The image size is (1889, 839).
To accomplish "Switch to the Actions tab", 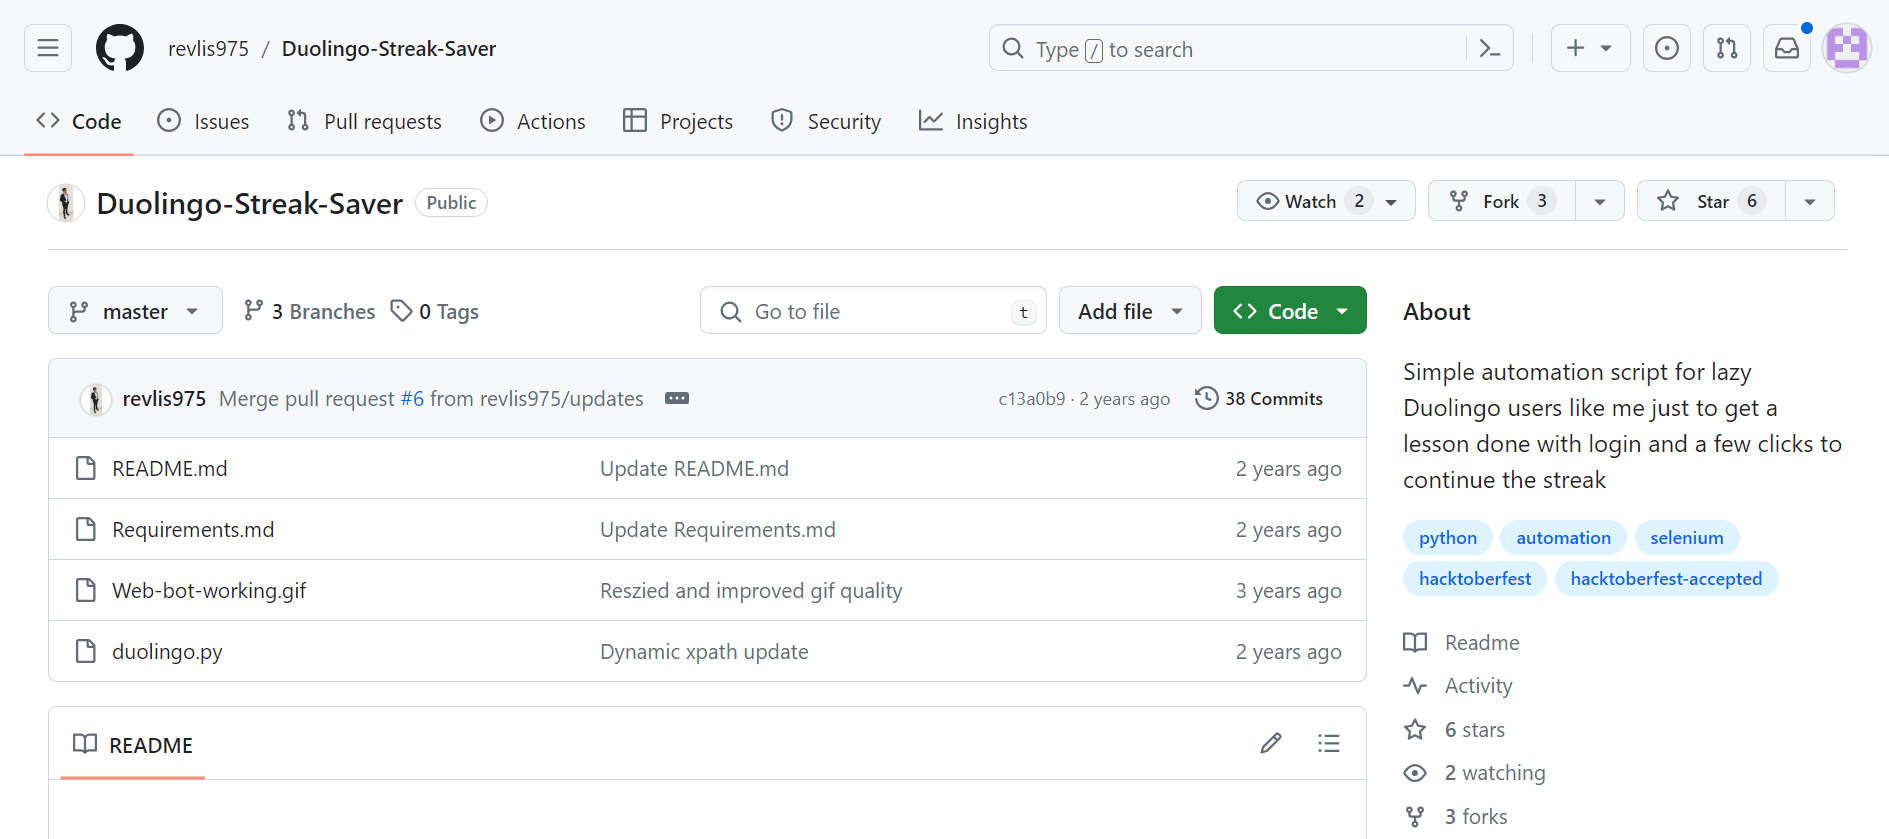I will coord(533,121).
